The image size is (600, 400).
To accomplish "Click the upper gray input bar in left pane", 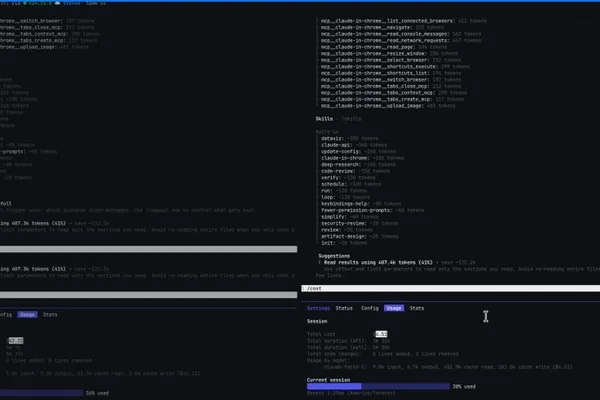I will 148,249.
